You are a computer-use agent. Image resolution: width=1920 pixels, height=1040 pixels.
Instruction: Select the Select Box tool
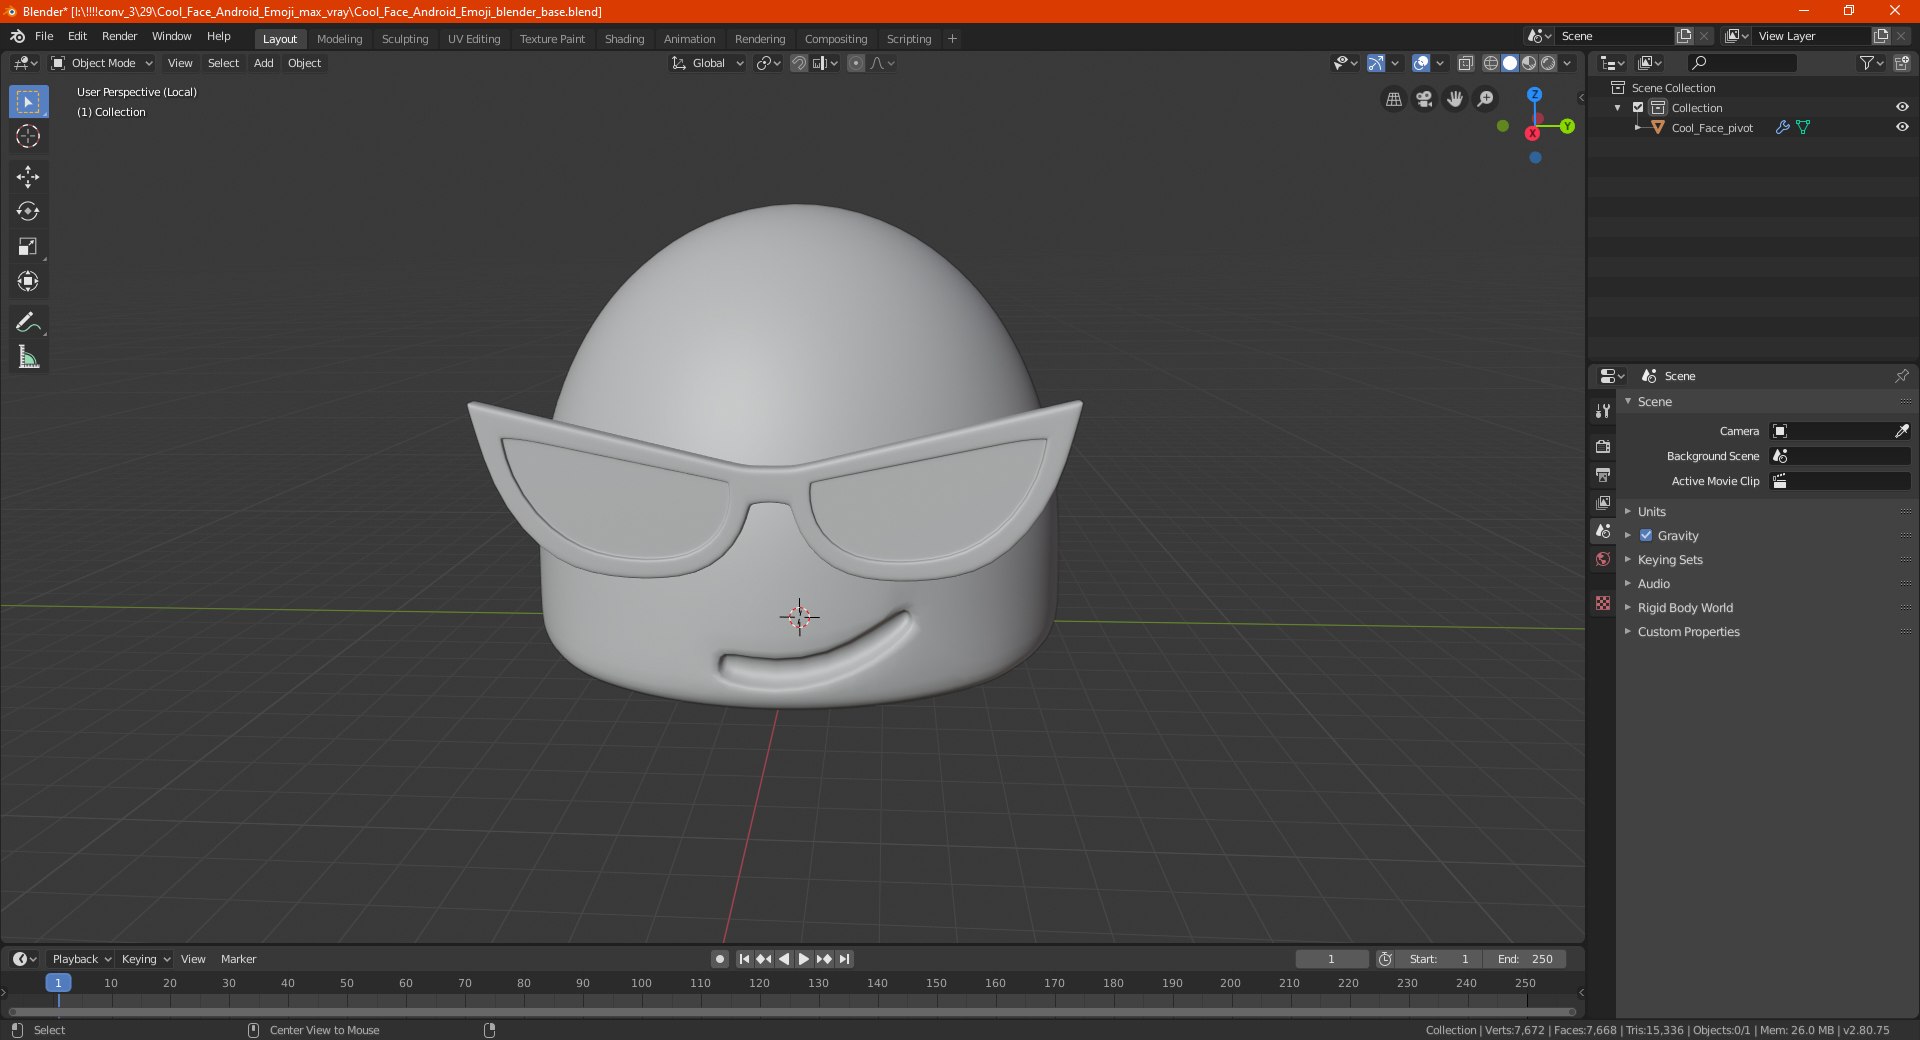point(28,102)
